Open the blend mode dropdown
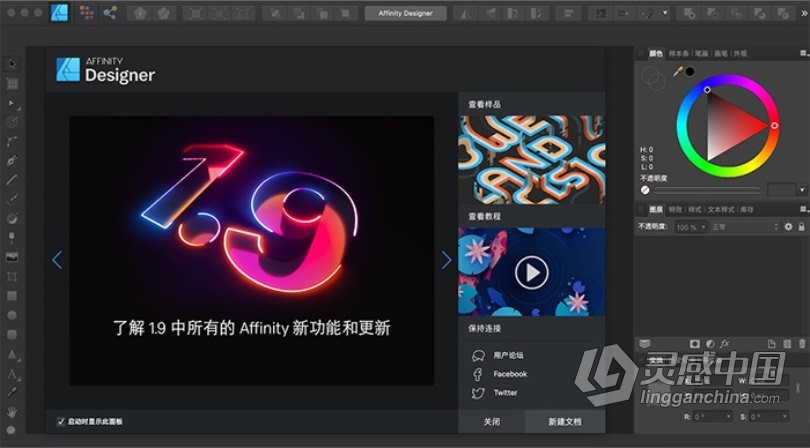Screen dimensions: 810x448 point(744,227)
